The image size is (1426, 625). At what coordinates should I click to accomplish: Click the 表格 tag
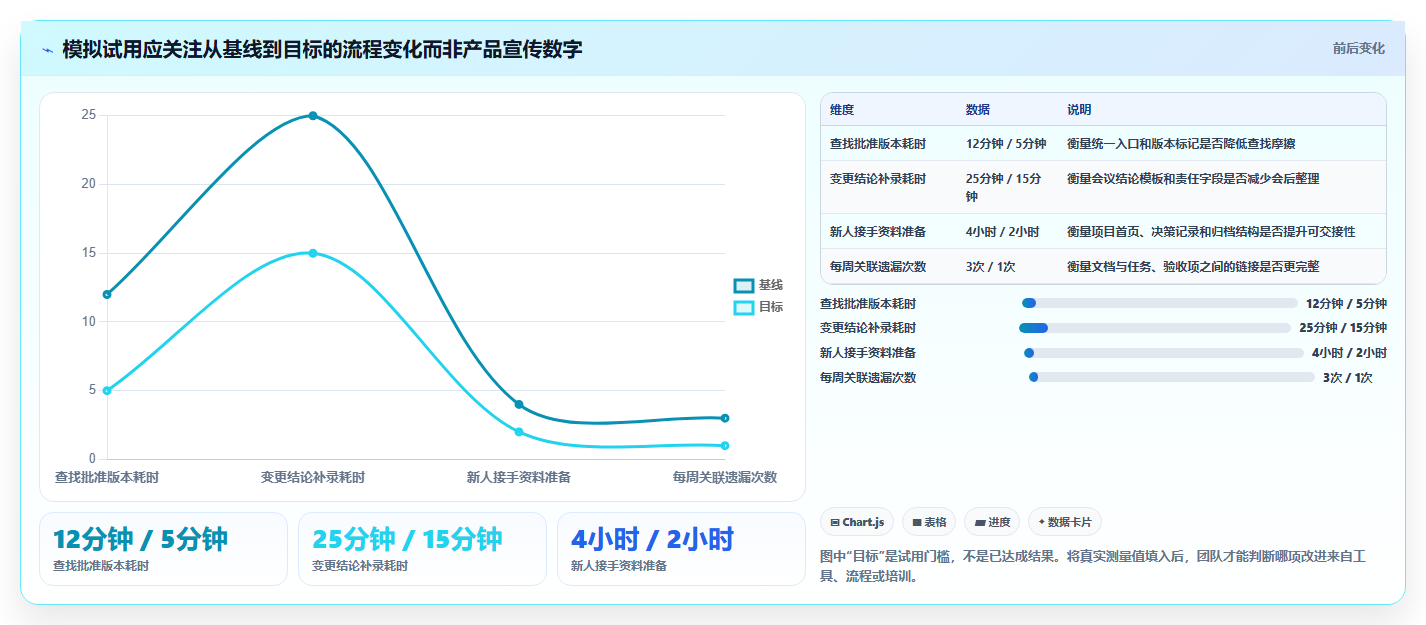click(x=929, y=522)
